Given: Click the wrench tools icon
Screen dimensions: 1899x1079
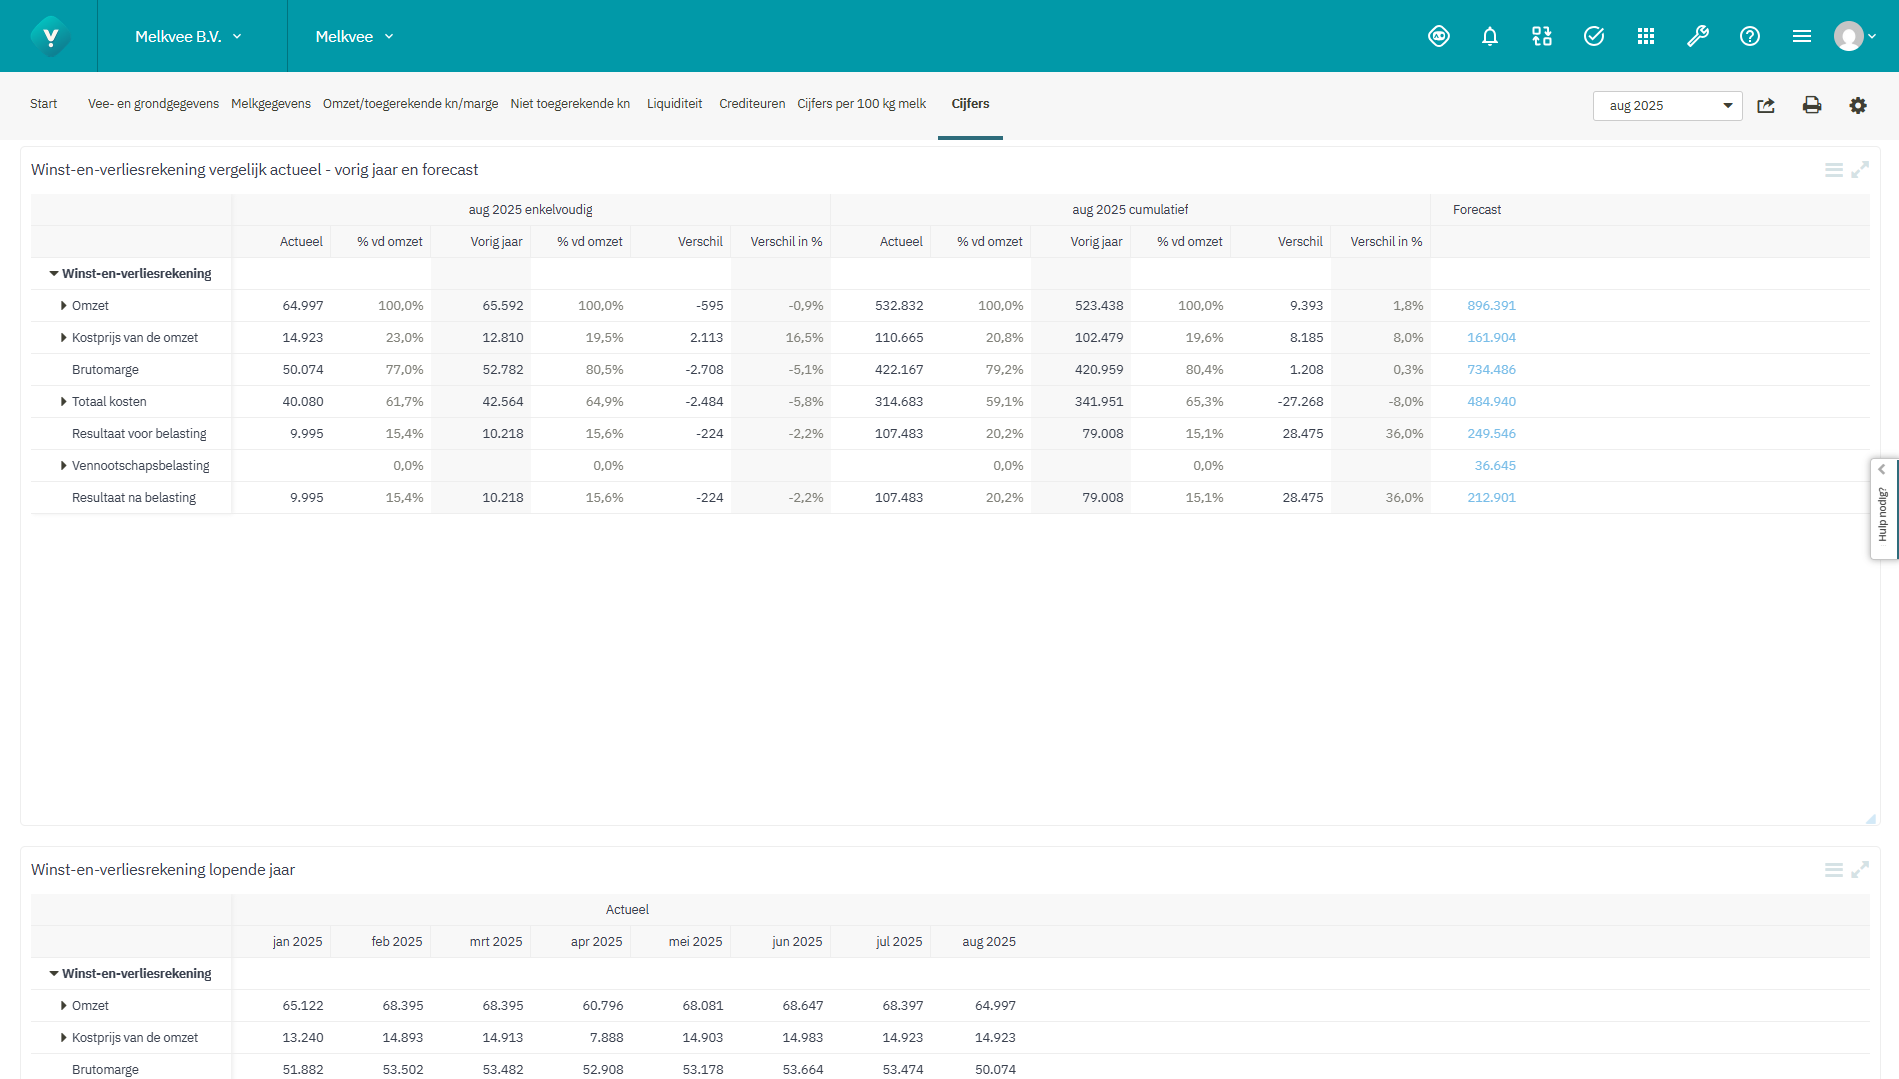Looking at the screenshot, I should coord(1697,37).
